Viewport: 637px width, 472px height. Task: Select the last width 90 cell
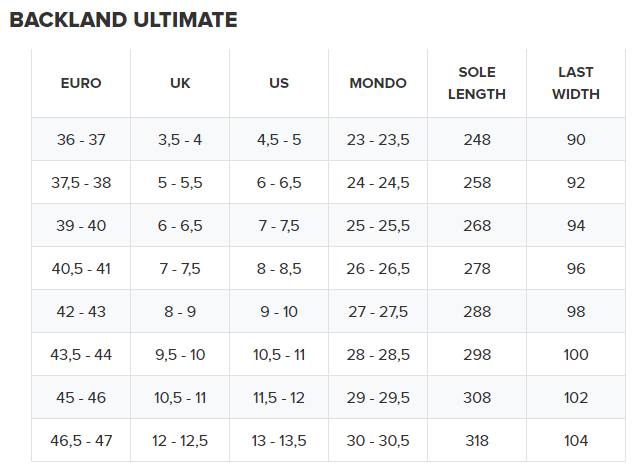576,140
